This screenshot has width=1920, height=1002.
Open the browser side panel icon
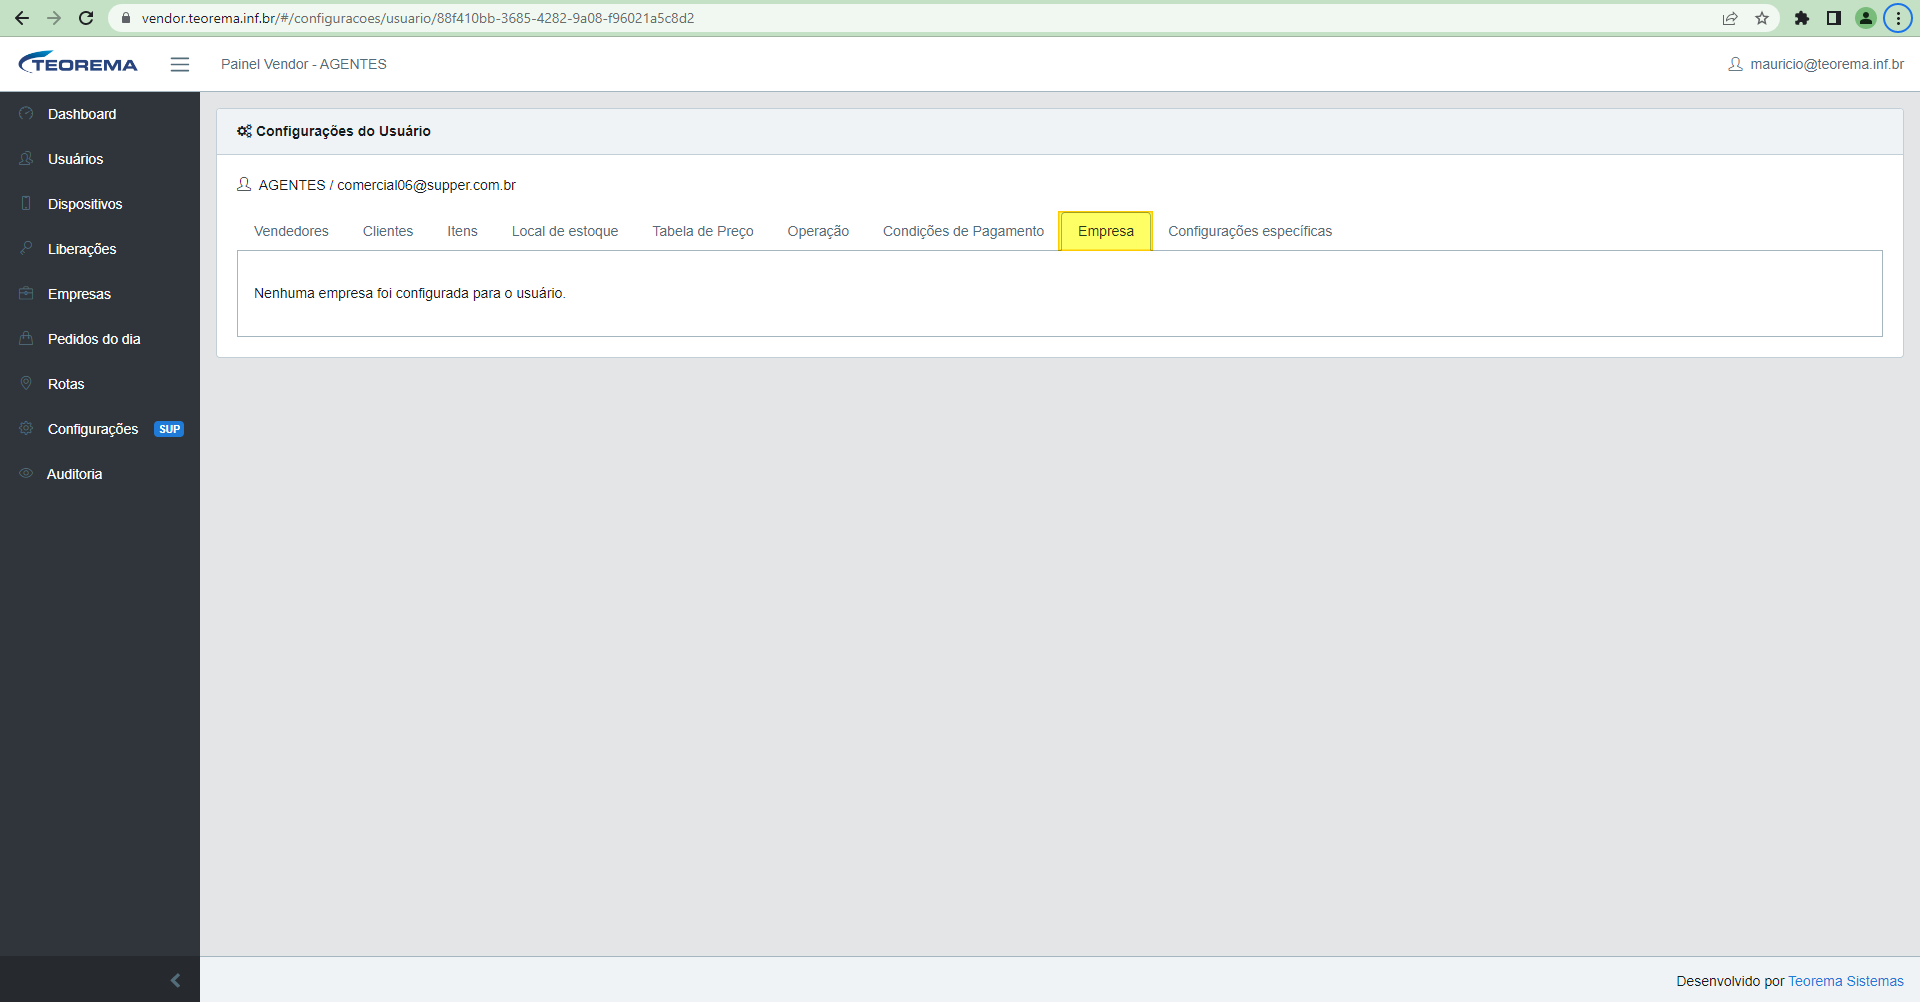(1834, 18)
